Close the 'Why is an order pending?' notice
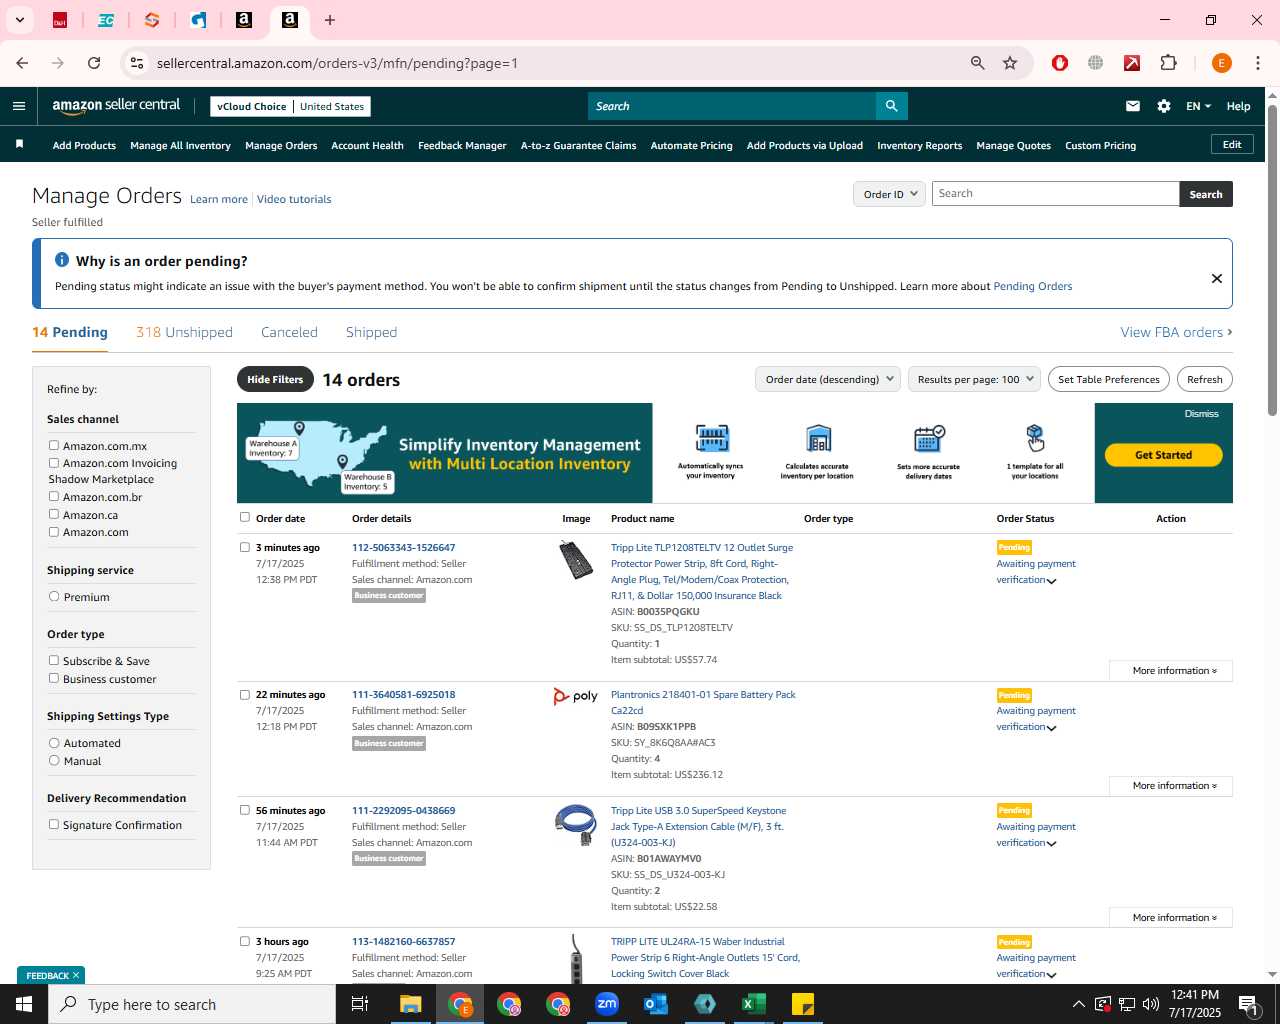This screenshot has width=1280, height=1024. pyautogui.click(x=1217, y=278)
